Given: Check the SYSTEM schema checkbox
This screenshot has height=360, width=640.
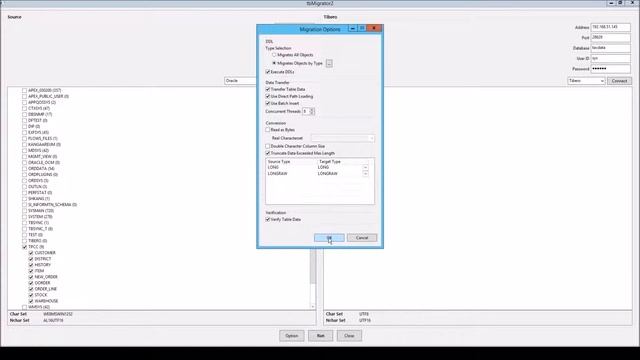Looking at the screenshot, I should click(x=24, y=217).
